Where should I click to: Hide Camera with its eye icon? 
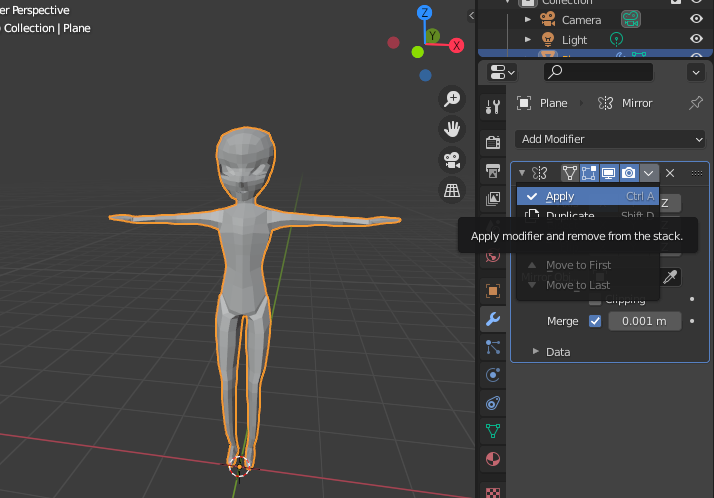pos(696,19)
